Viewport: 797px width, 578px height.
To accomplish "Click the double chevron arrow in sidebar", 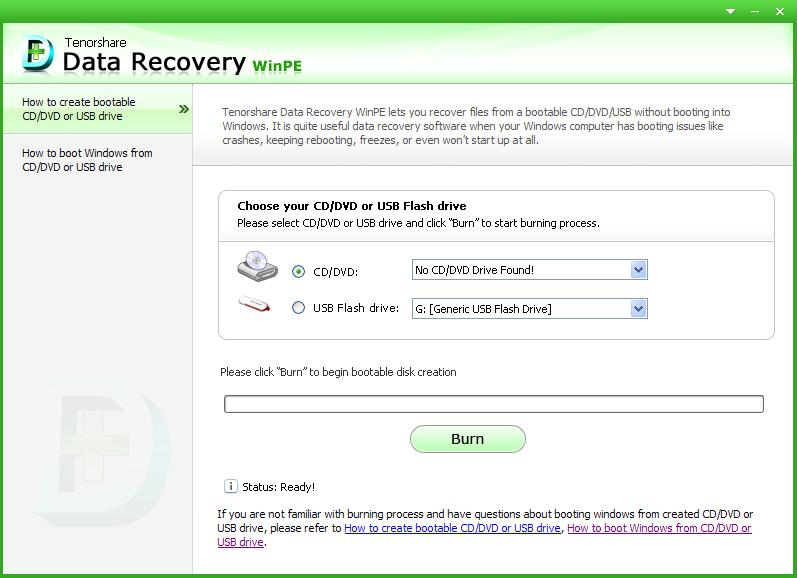I will 183,109.
